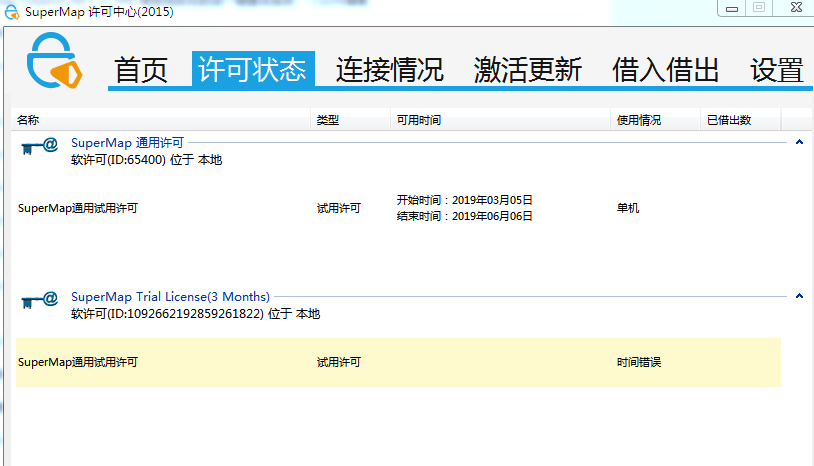Minimize the SuperMap 许可中心 window
This screenshot has height=466, width=814.
732,8
